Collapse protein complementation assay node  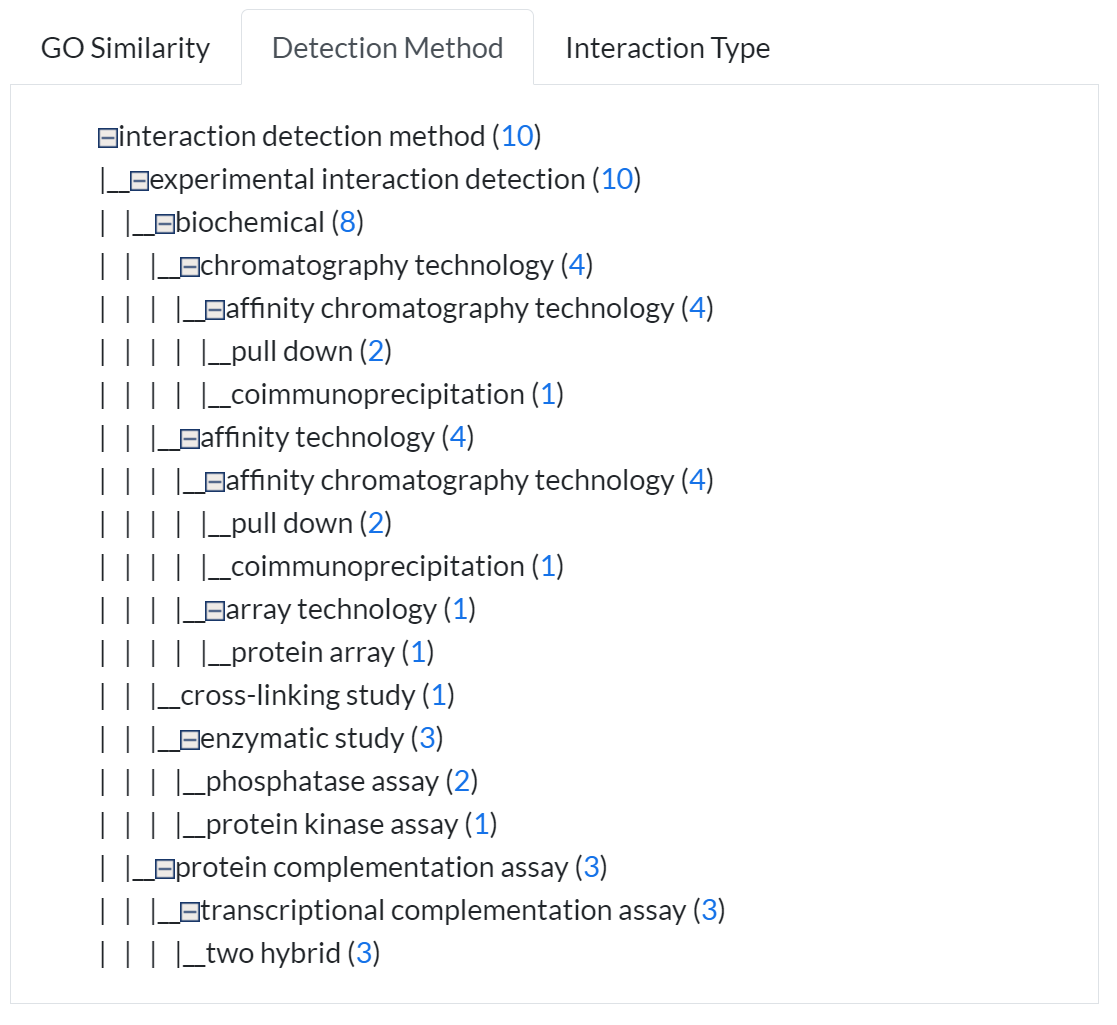165,868
